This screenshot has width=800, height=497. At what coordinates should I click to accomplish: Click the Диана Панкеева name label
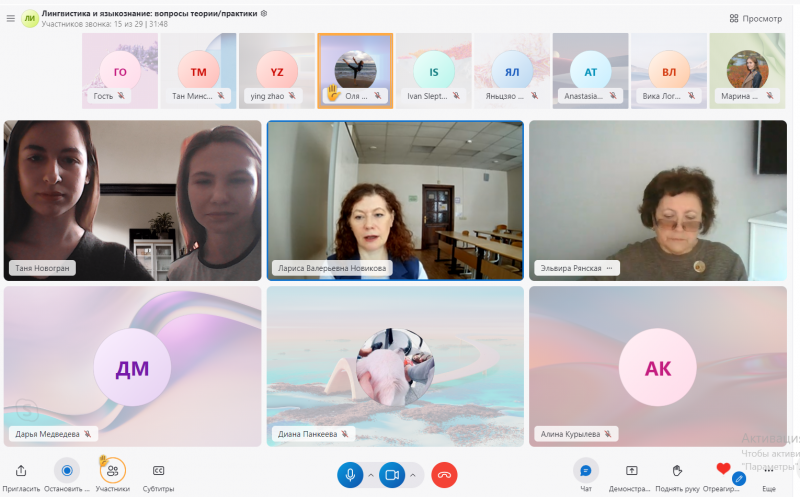click(x=308, y=434)
